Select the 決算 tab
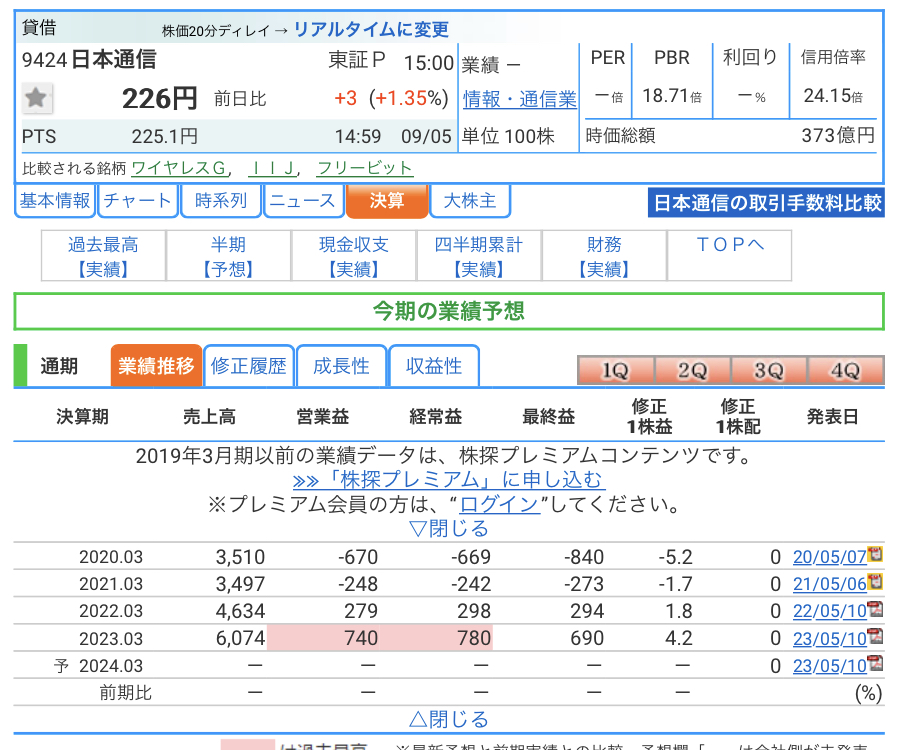900x750 pixels. pos(387,201)
